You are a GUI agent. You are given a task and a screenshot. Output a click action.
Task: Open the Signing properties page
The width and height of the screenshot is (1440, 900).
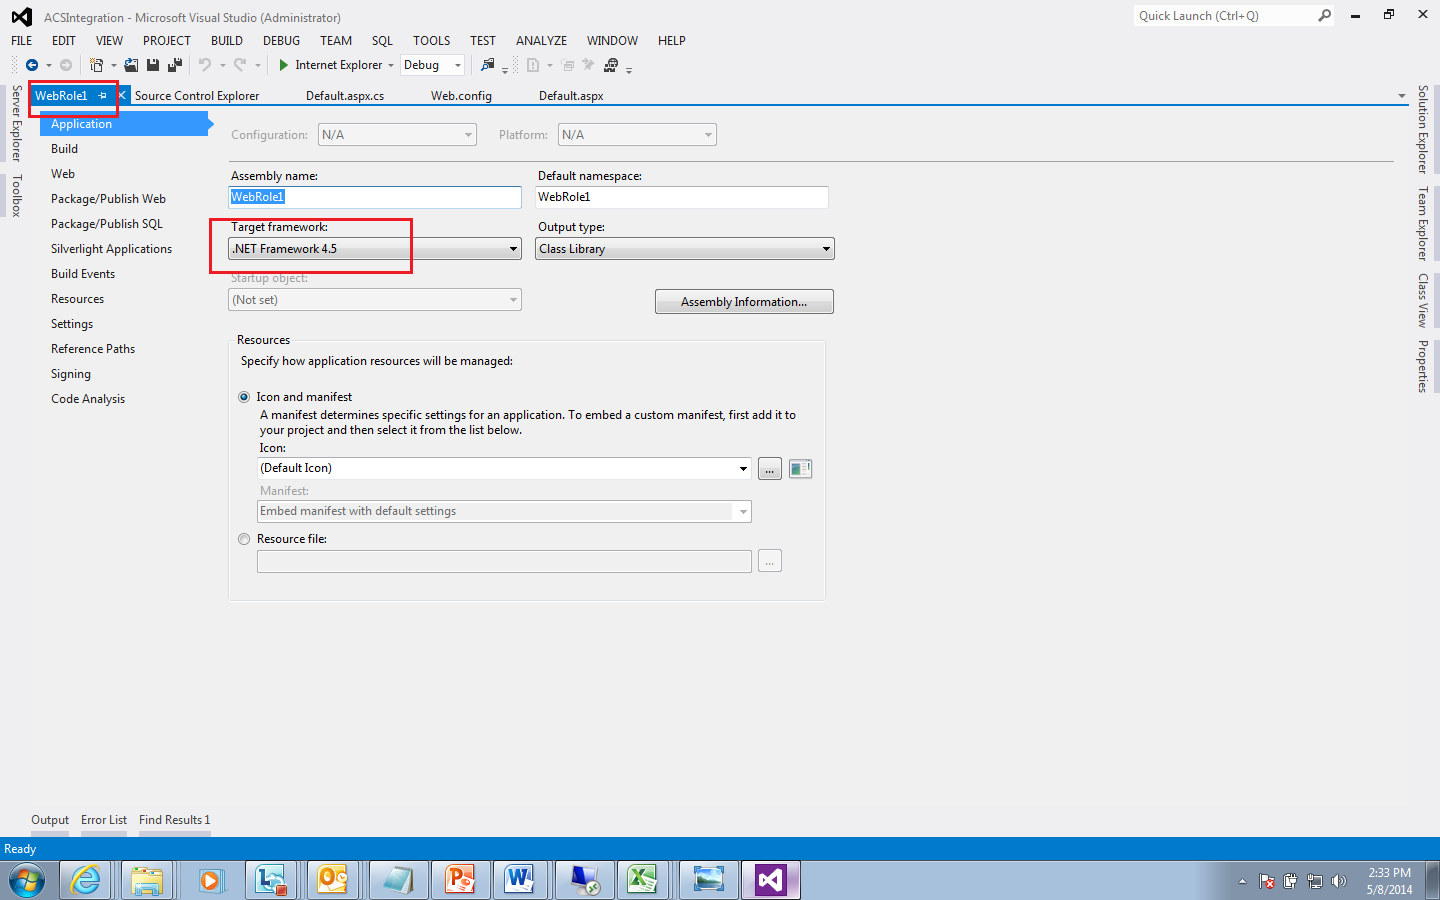[x=71, y=374]
